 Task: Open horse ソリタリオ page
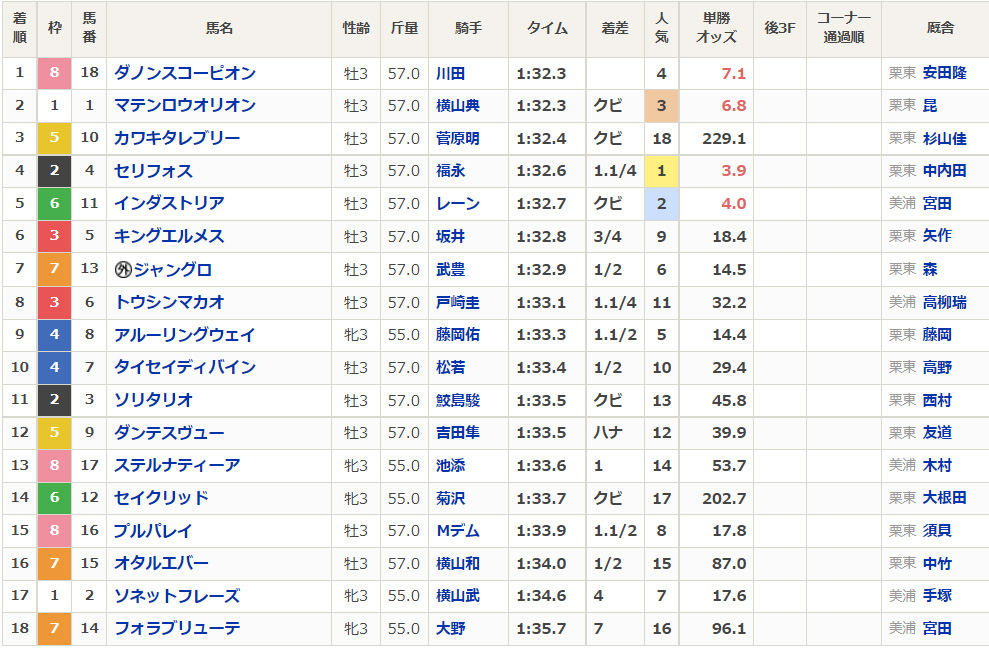pos(153,400)
